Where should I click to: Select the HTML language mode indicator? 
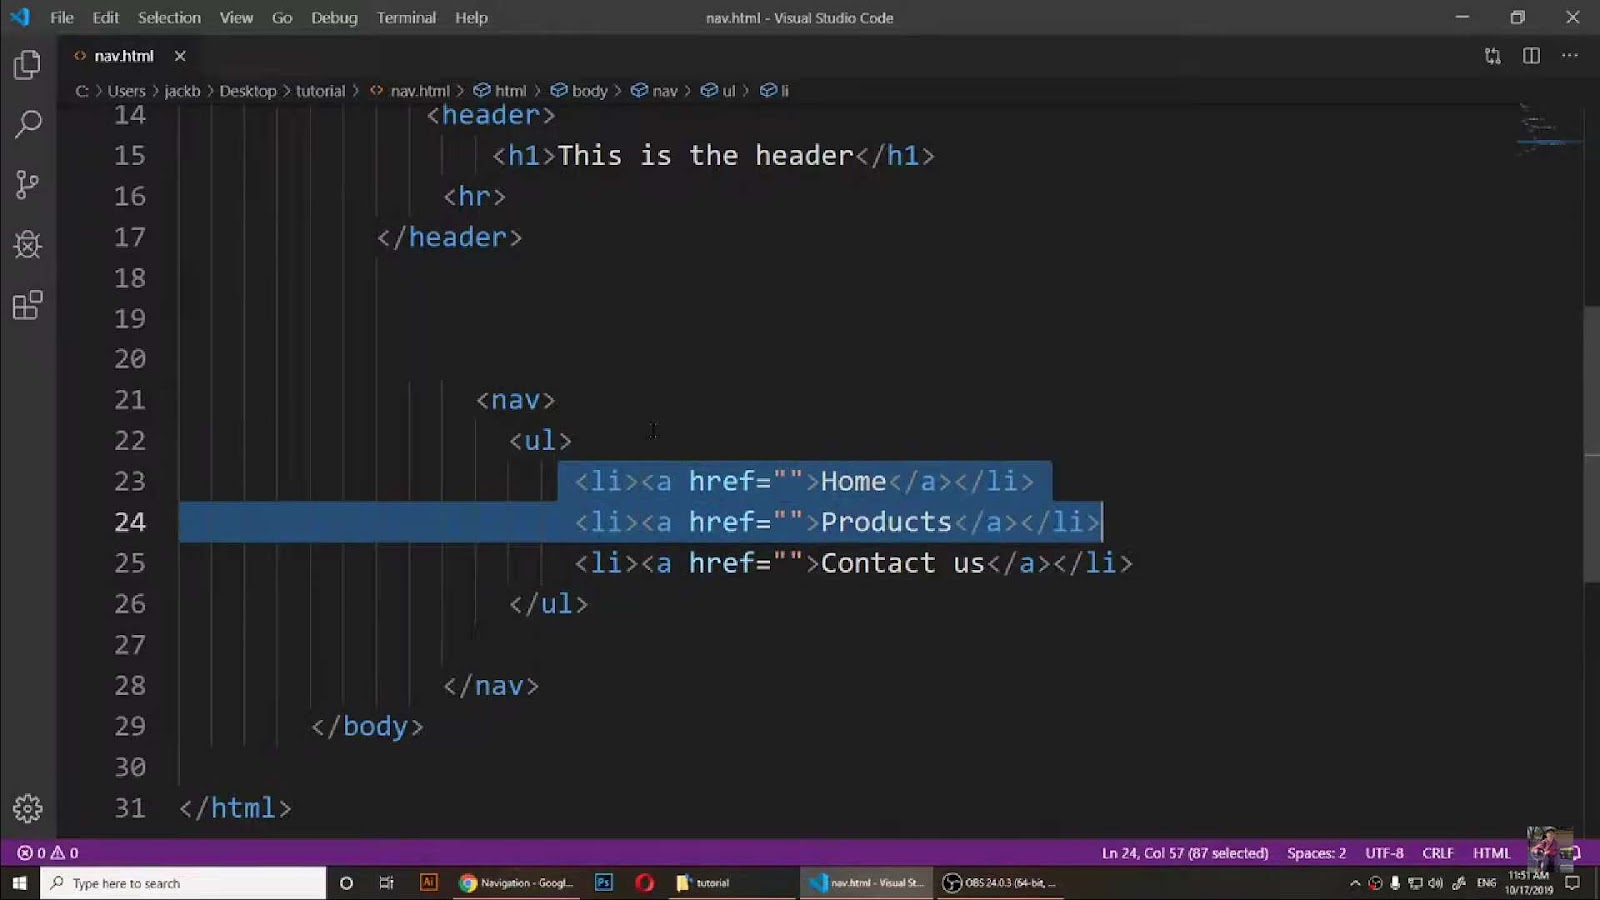coord(1491,853)
